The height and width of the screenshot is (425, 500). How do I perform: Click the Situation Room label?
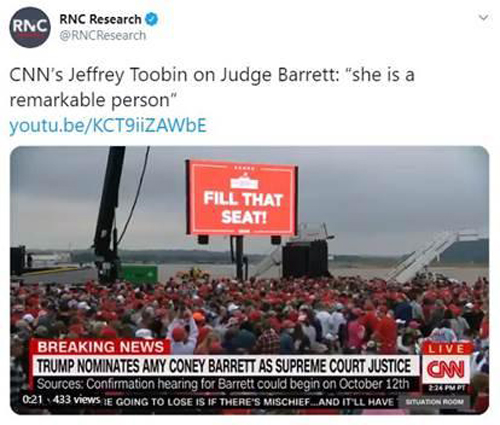pos(434,402)
